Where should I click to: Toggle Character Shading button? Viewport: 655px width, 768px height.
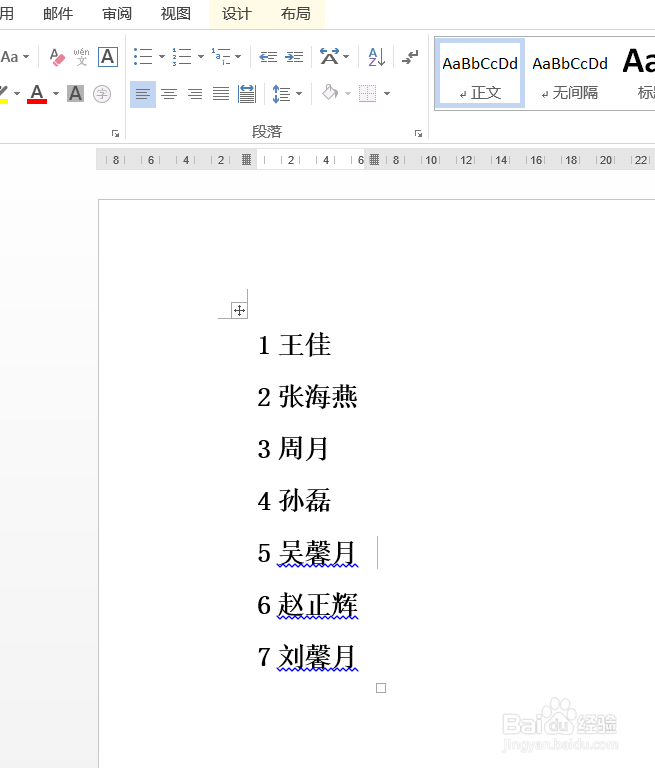75,93
